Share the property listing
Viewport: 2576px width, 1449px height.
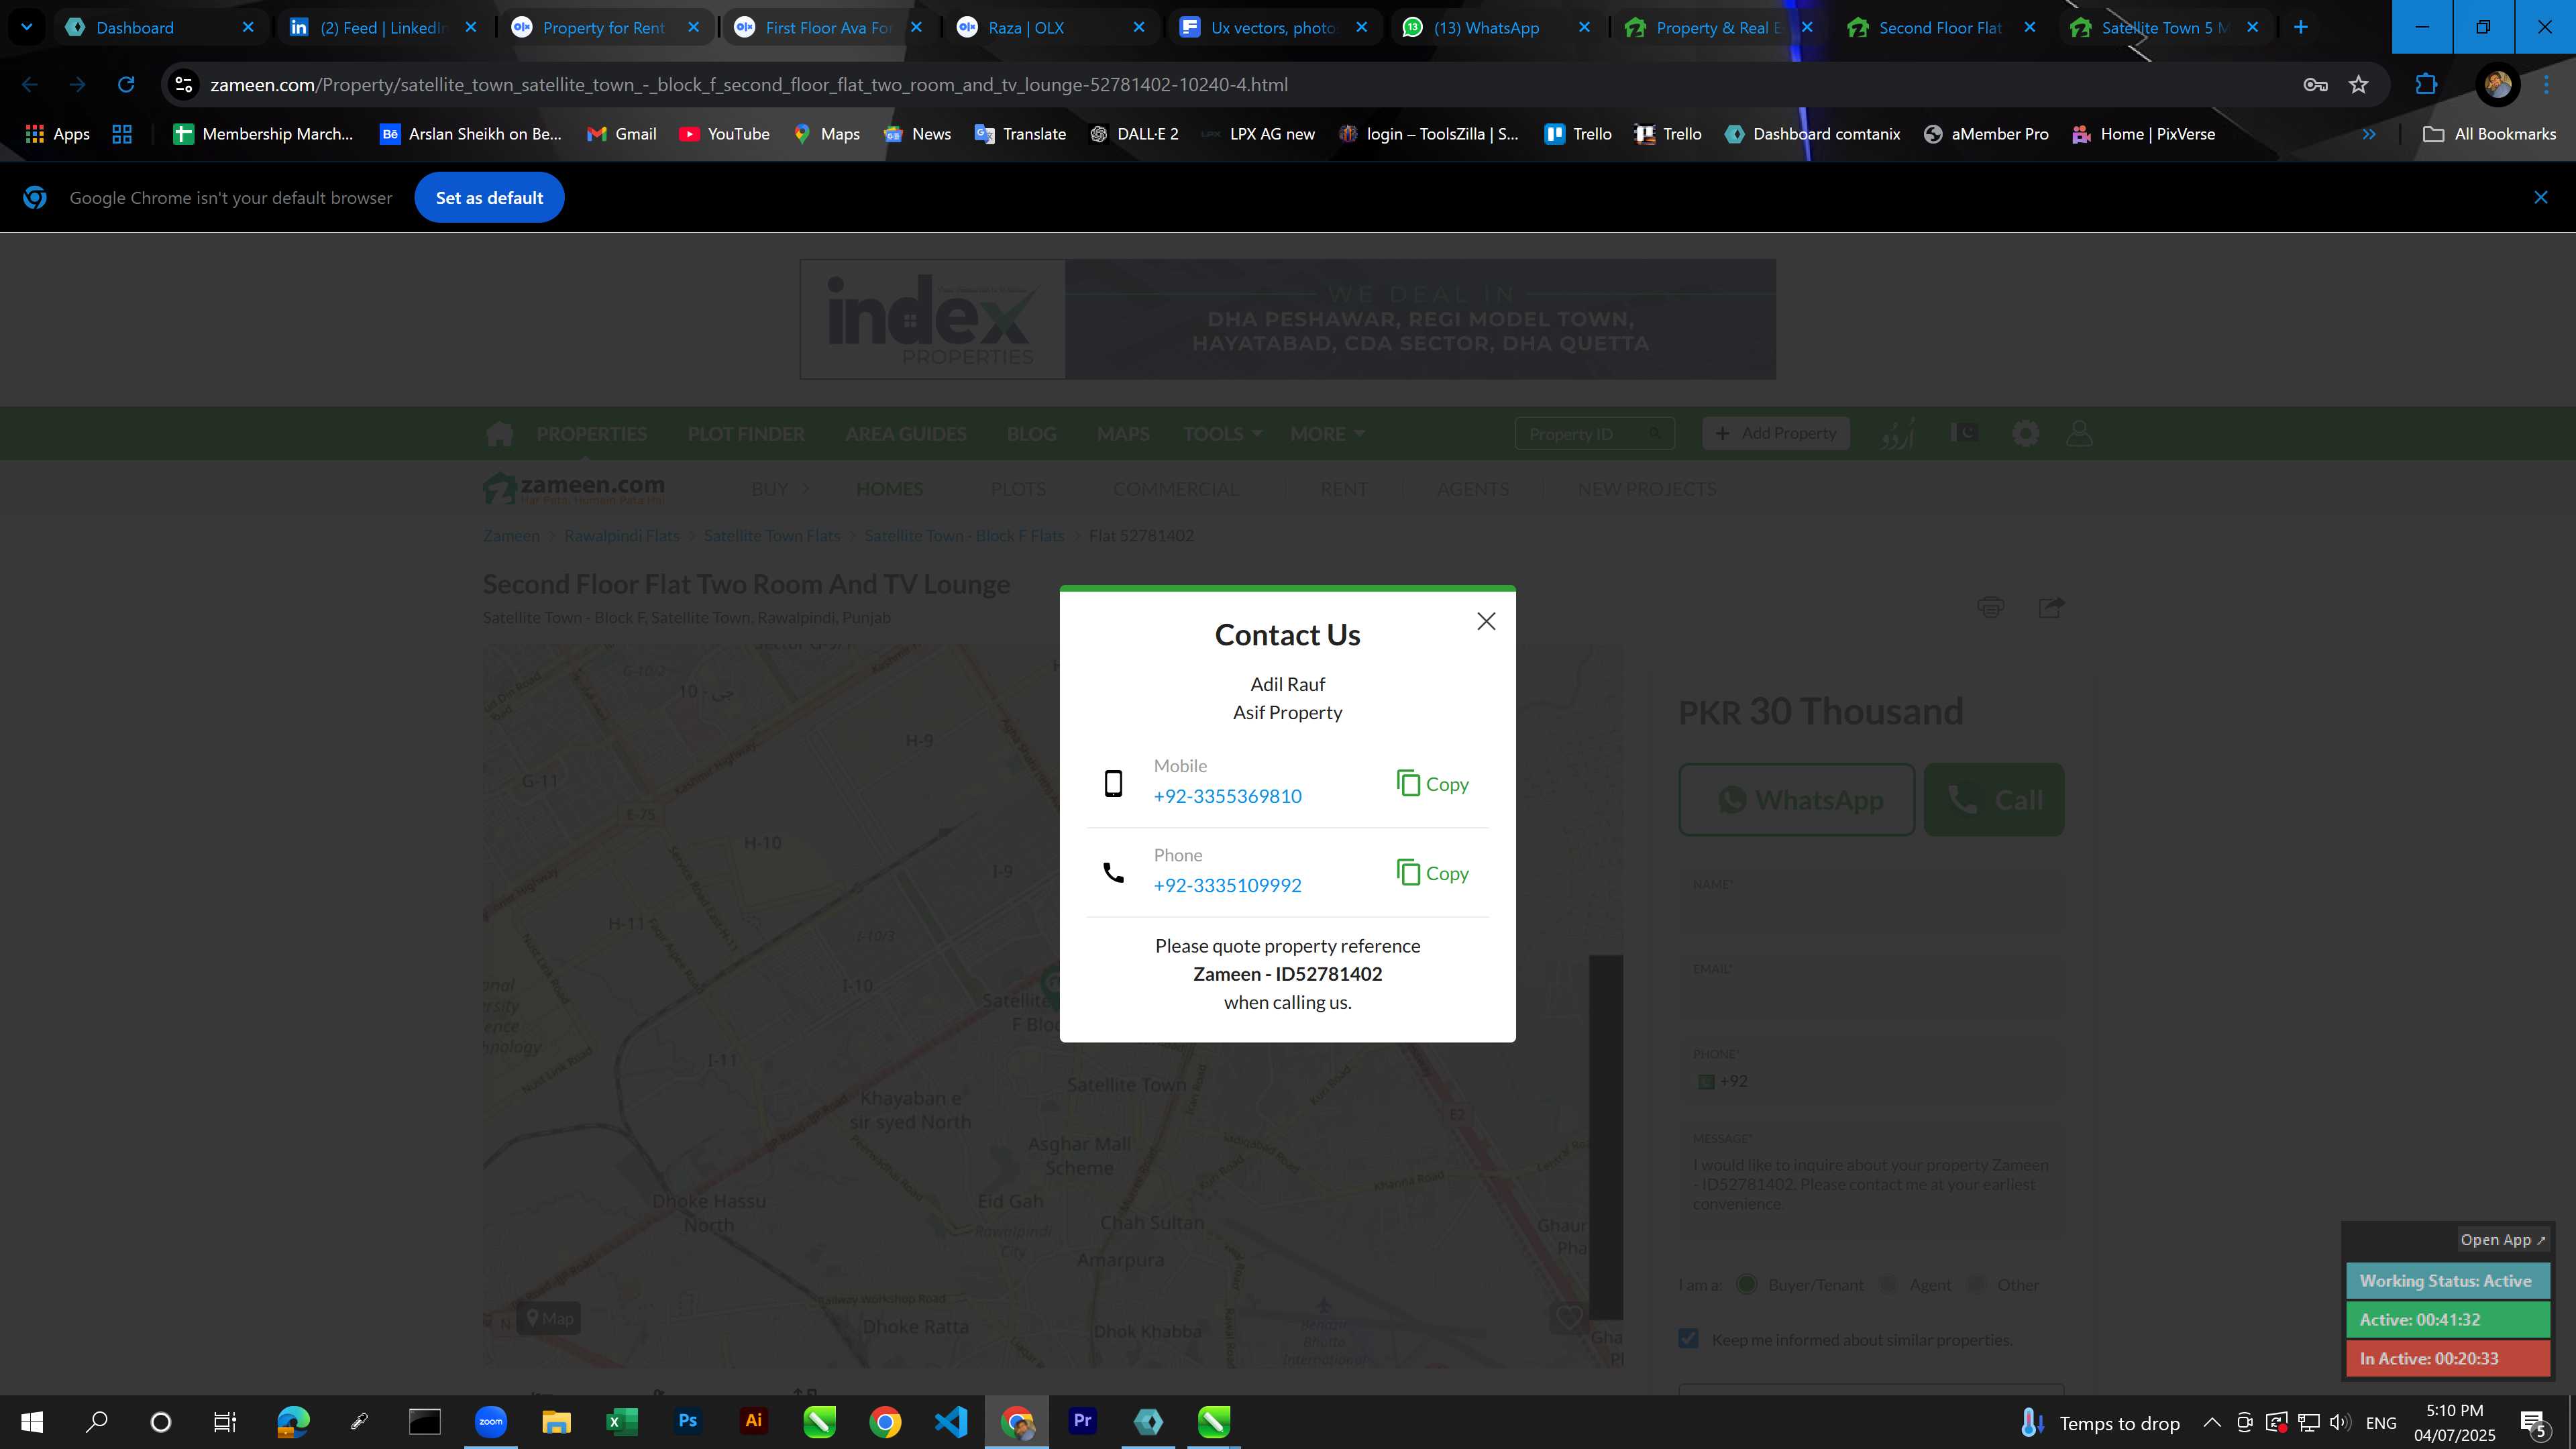tap(2050, 607)
